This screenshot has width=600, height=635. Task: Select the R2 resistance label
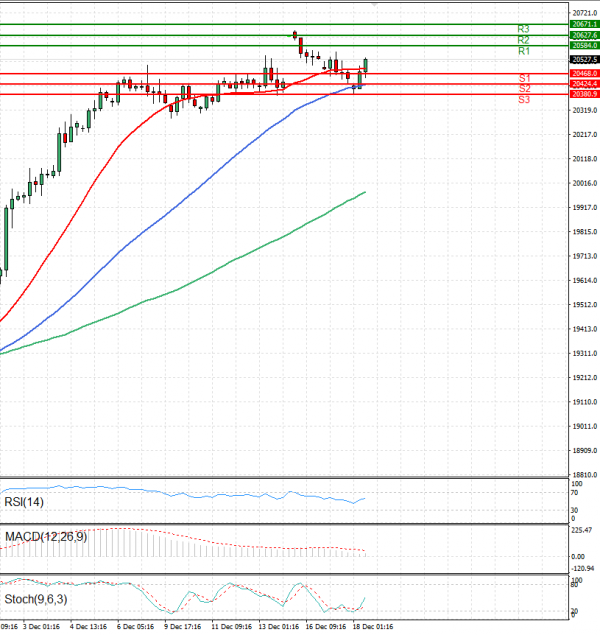(x=523, y=40)
